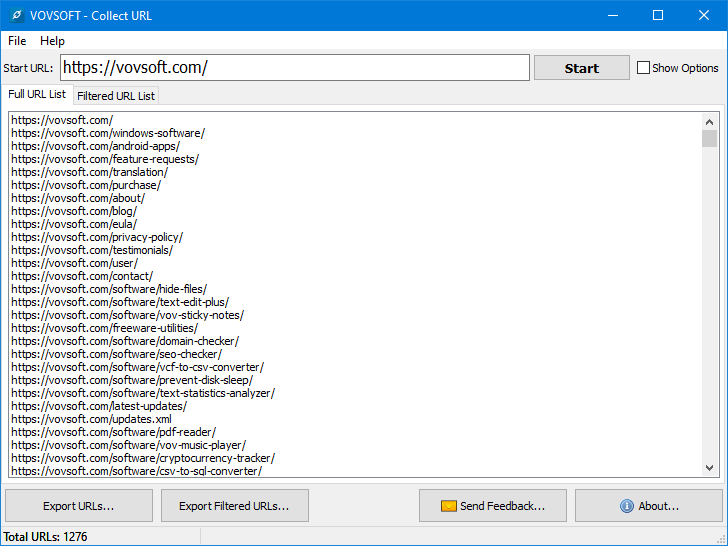Click the scrollbar down arrow

[709, 468]
